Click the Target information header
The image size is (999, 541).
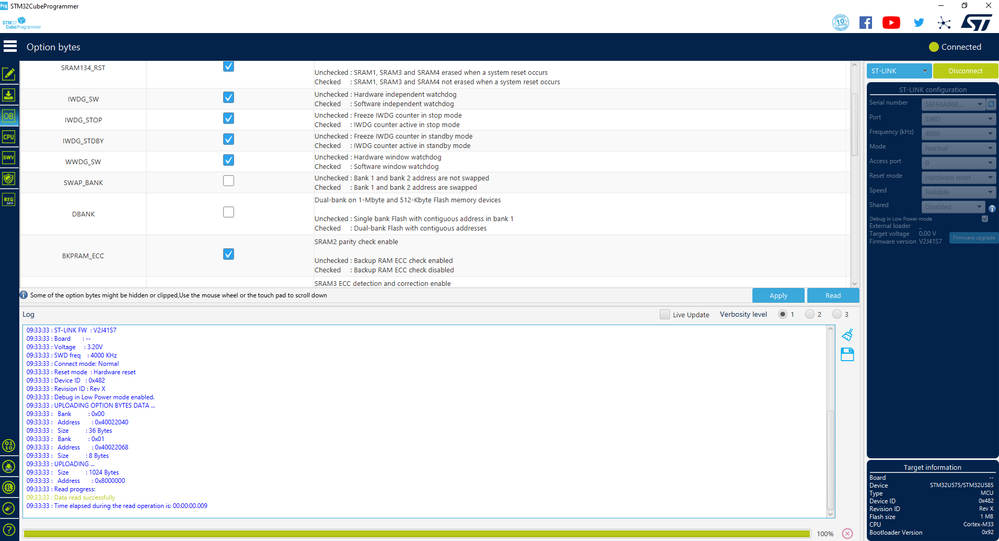932,467
